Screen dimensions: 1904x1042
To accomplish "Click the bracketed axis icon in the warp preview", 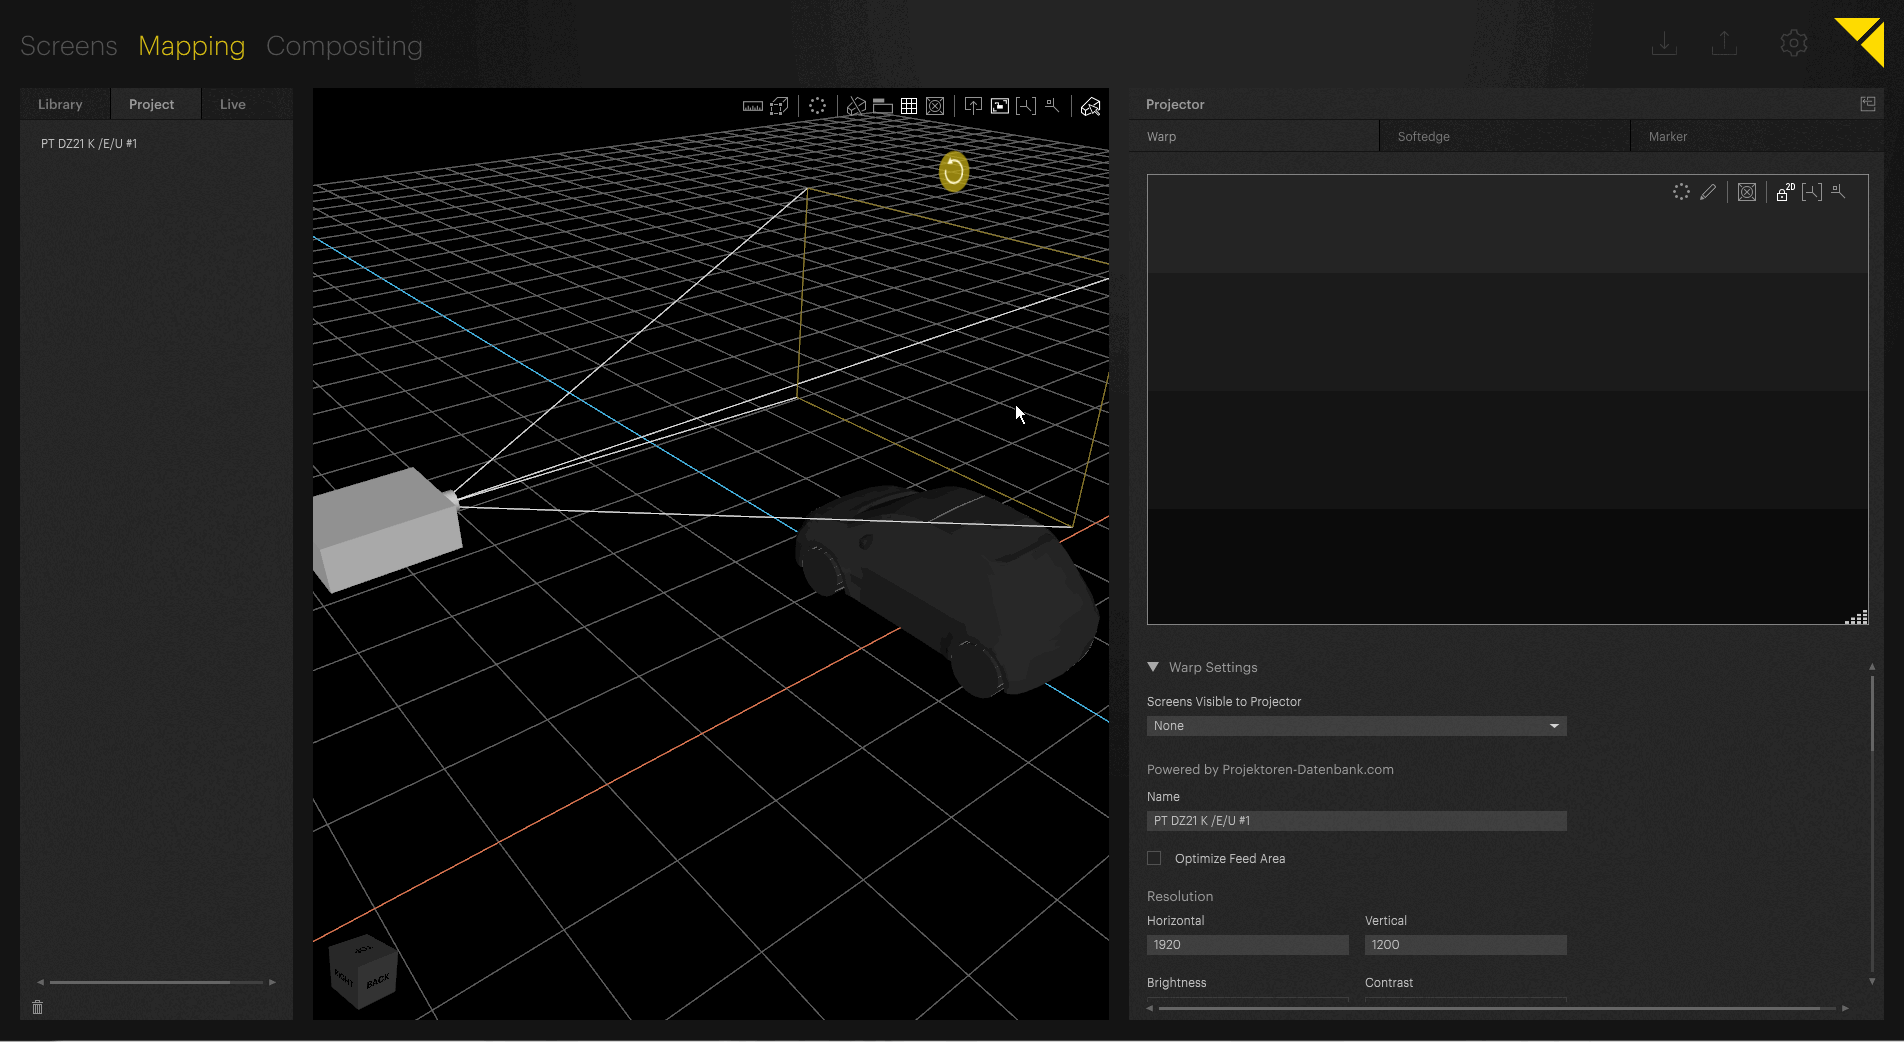I will 1812,192.
